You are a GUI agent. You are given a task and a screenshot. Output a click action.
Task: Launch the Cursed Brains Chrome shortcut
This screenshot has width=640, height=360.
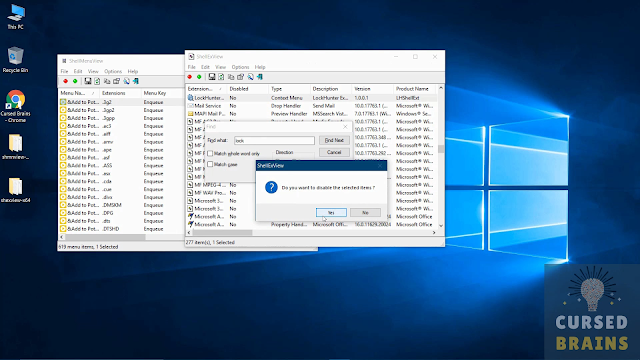click(16, 106)
